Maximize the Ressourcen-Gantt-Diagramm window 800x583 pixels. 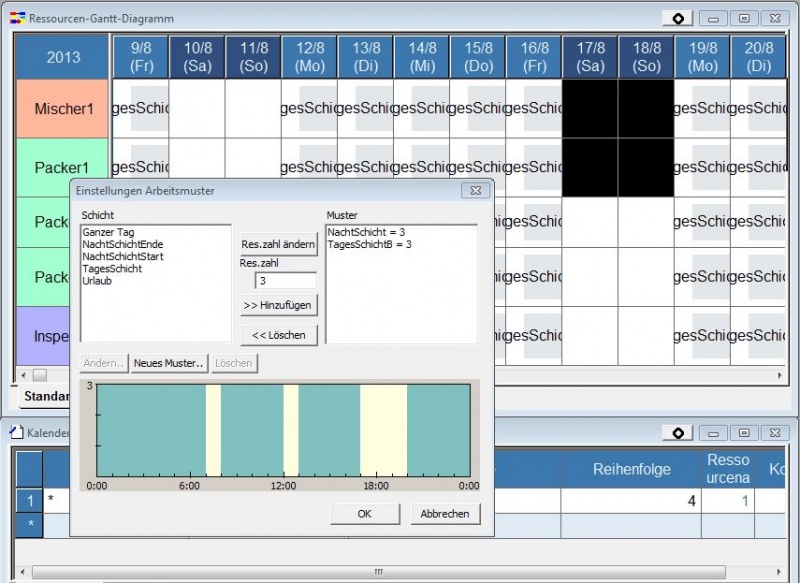[x=744, y=18]
